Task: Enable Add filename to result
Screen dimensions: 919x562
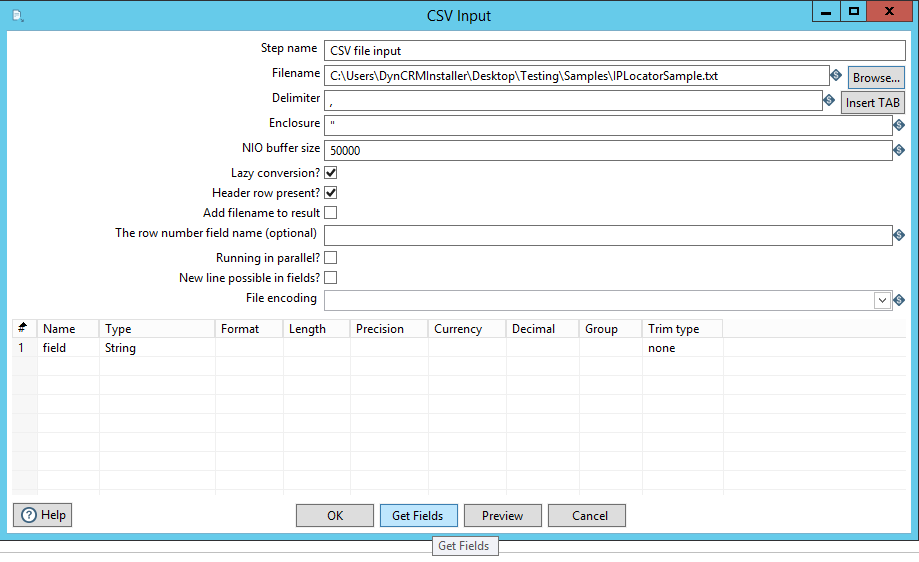Action: pyautogui.click(x=330, y=213)
